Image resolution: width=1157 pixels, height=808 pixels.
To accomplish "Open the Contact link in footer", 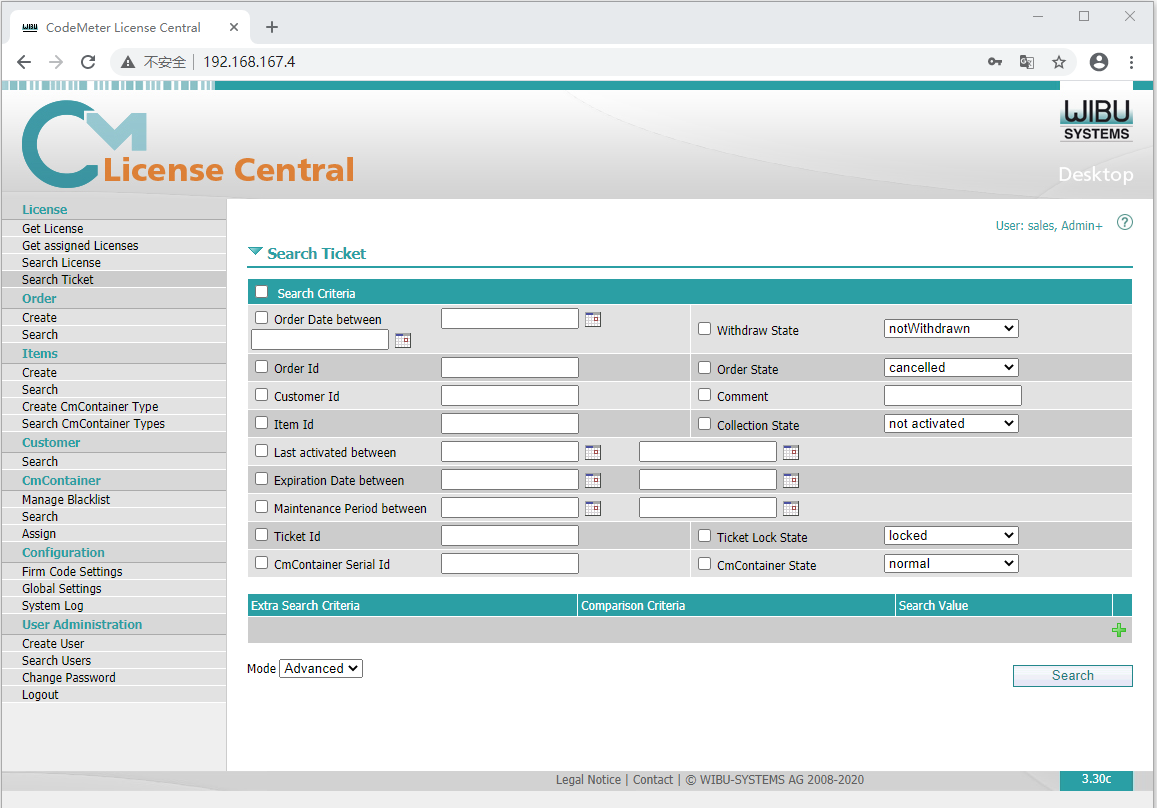I will [653, 780].
